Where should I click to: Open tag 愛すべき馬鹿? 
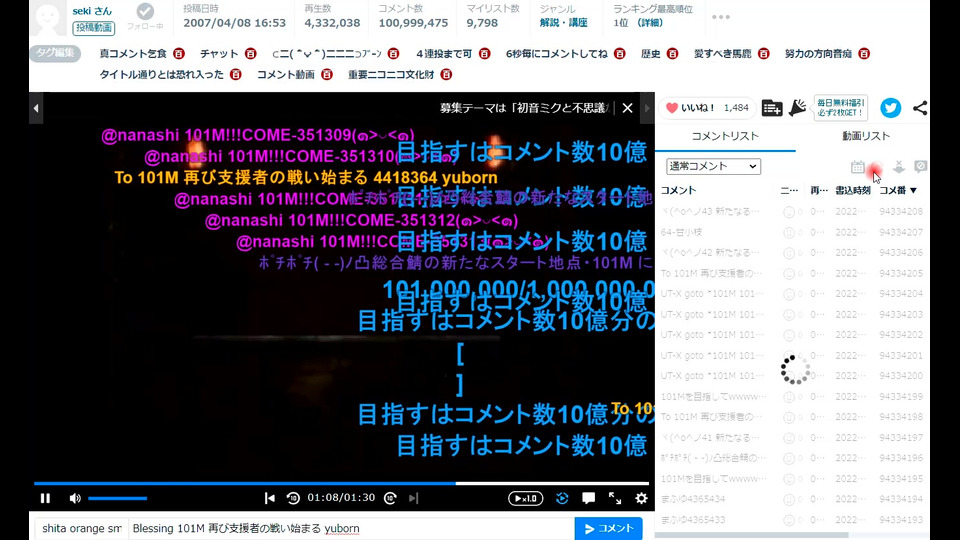tap(722, 54)
